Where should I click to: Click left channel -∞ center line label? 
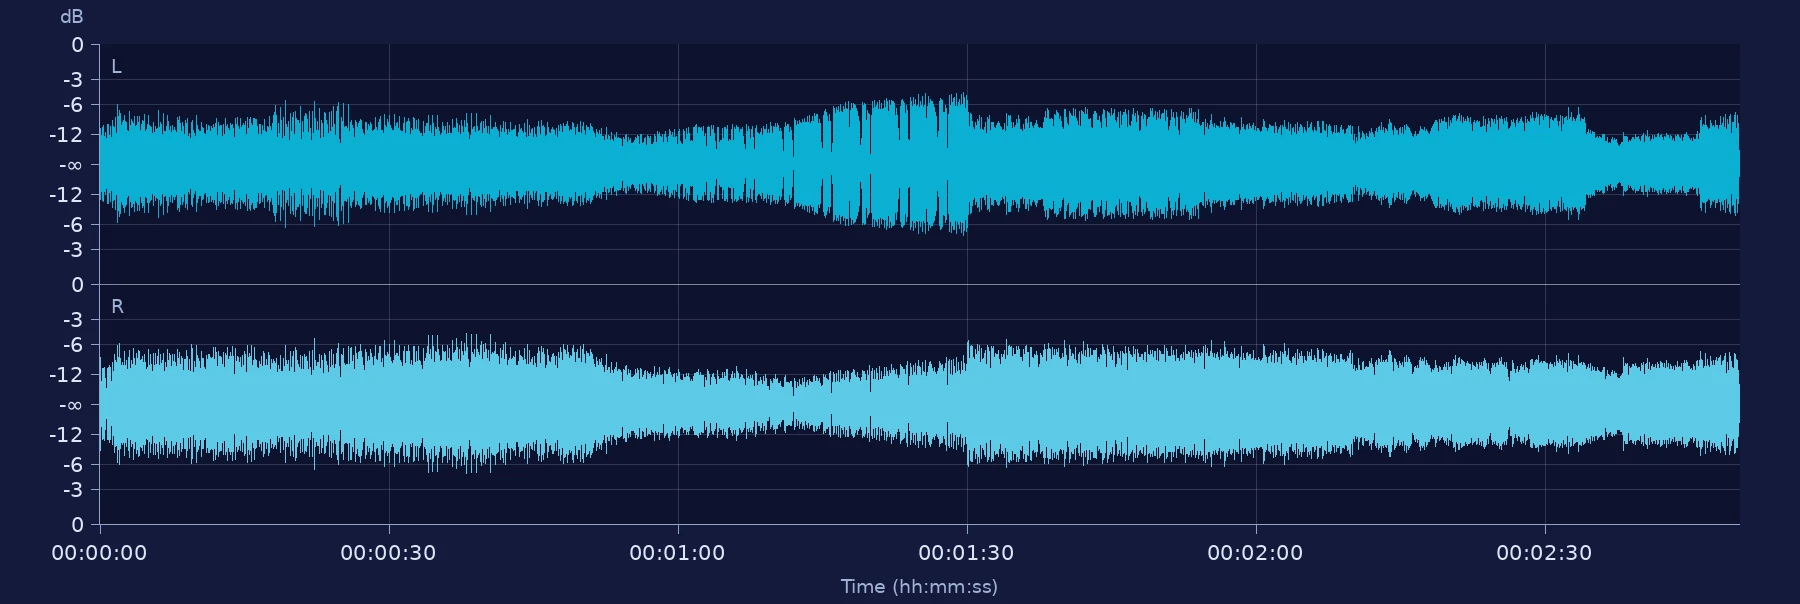tap(71, 165)
